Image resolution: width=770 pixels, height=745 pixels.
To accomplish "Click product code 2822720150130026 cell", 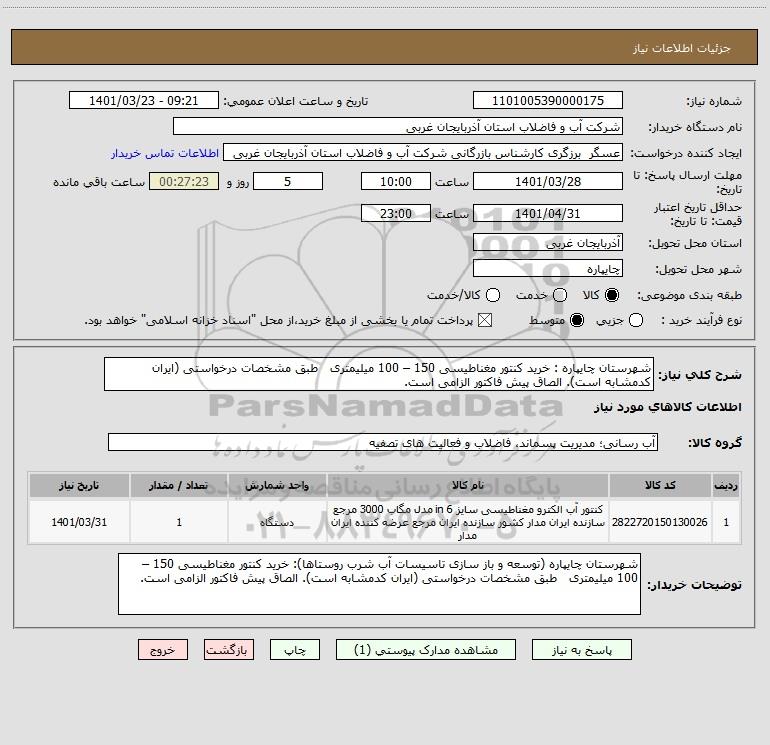I will 660,522.
